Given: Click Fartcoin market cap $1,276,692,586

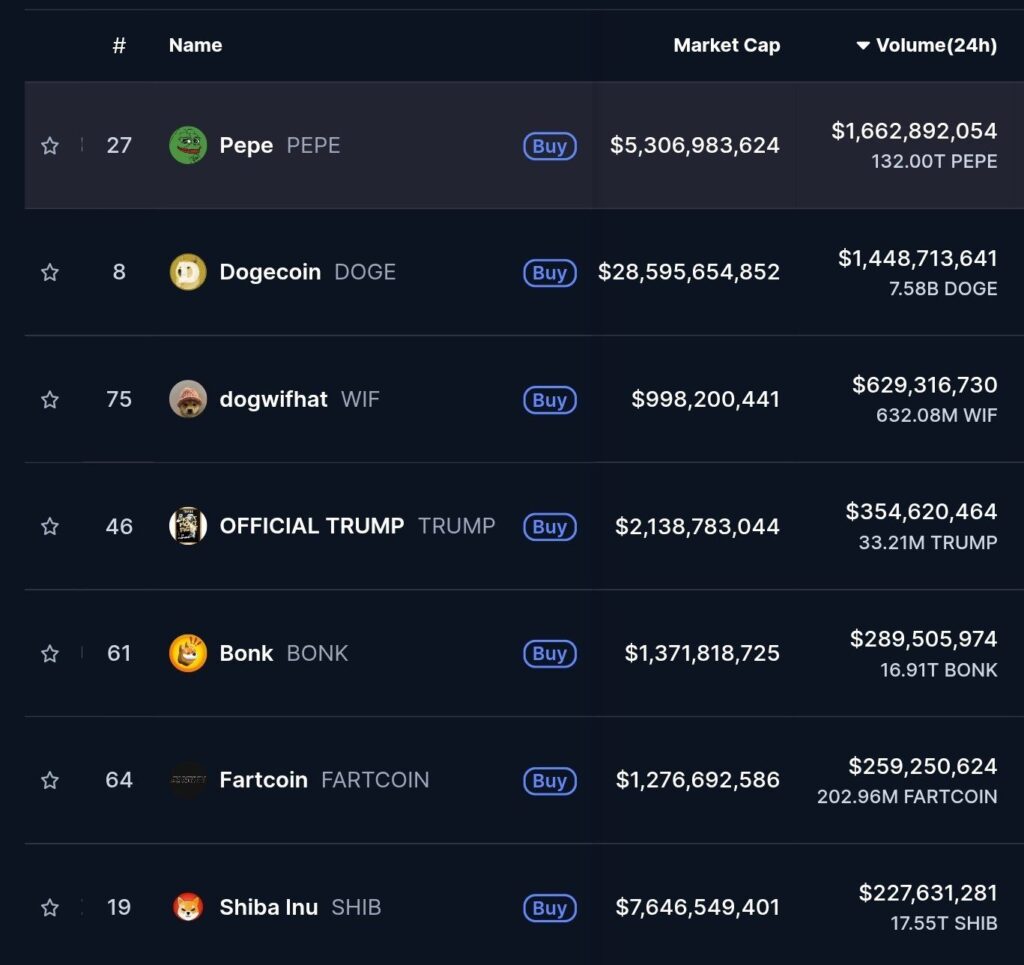Looking at the screenshot, I should click(697, 780).
